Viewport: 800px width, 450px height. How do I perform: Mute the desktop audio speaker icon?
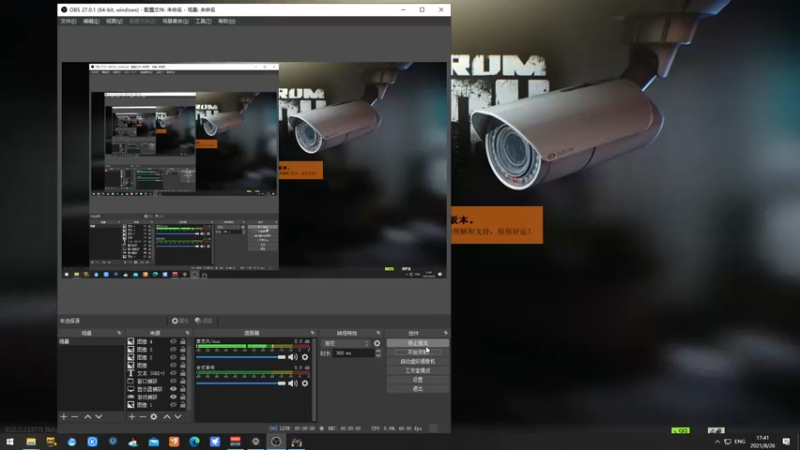pos(293,383)
